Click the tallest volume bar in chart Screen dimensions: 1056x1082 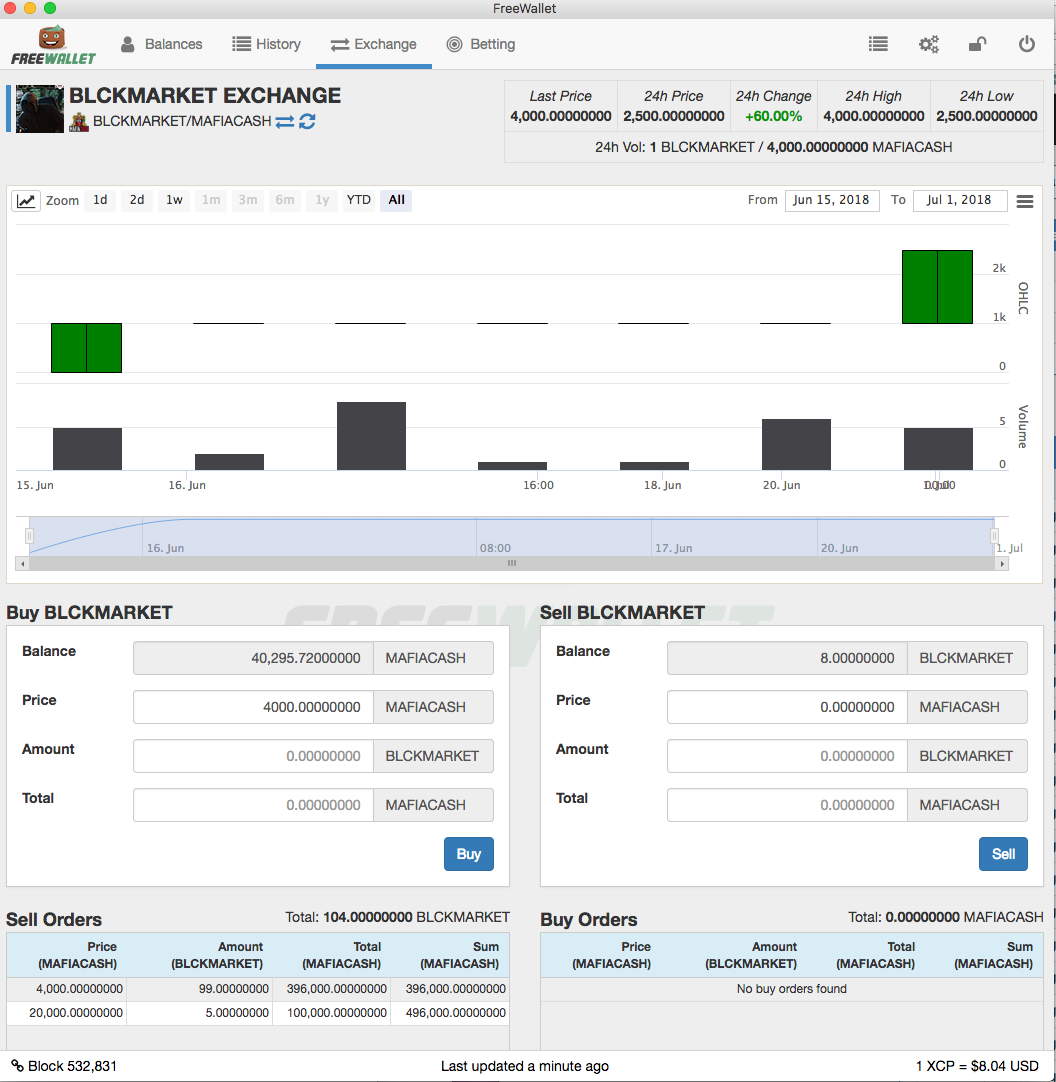tap(371, 436)
